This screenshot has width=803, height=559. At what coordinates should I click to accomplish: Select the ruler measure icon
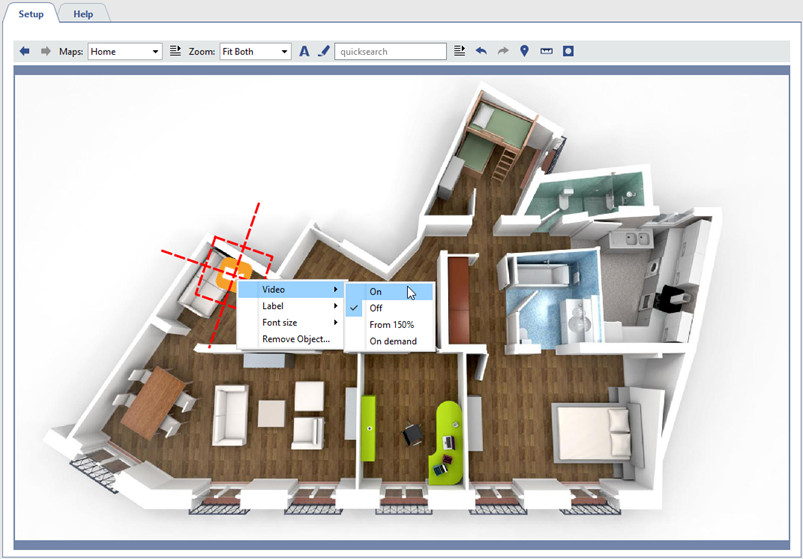click(x=546, y=51)
